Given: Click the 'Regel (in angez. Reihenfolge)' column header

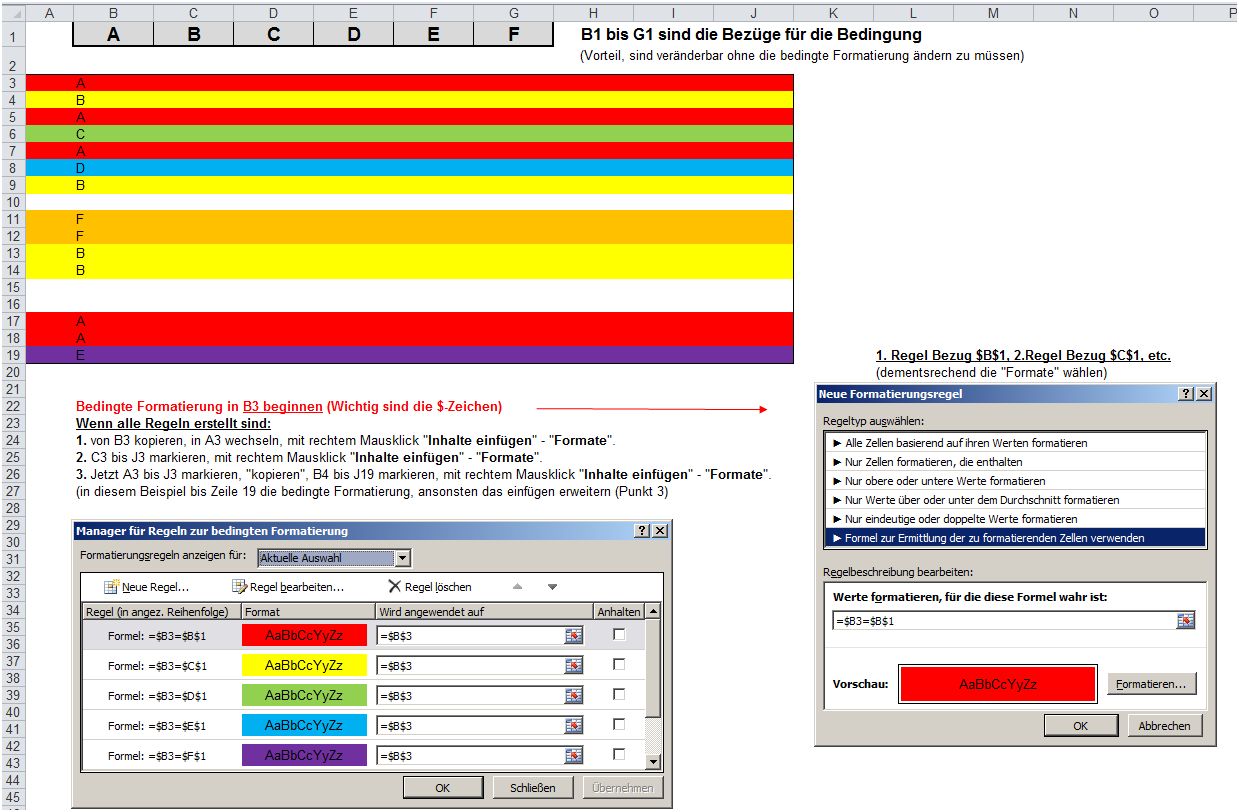Looking at the screenshot, I should tap(160, 611).
